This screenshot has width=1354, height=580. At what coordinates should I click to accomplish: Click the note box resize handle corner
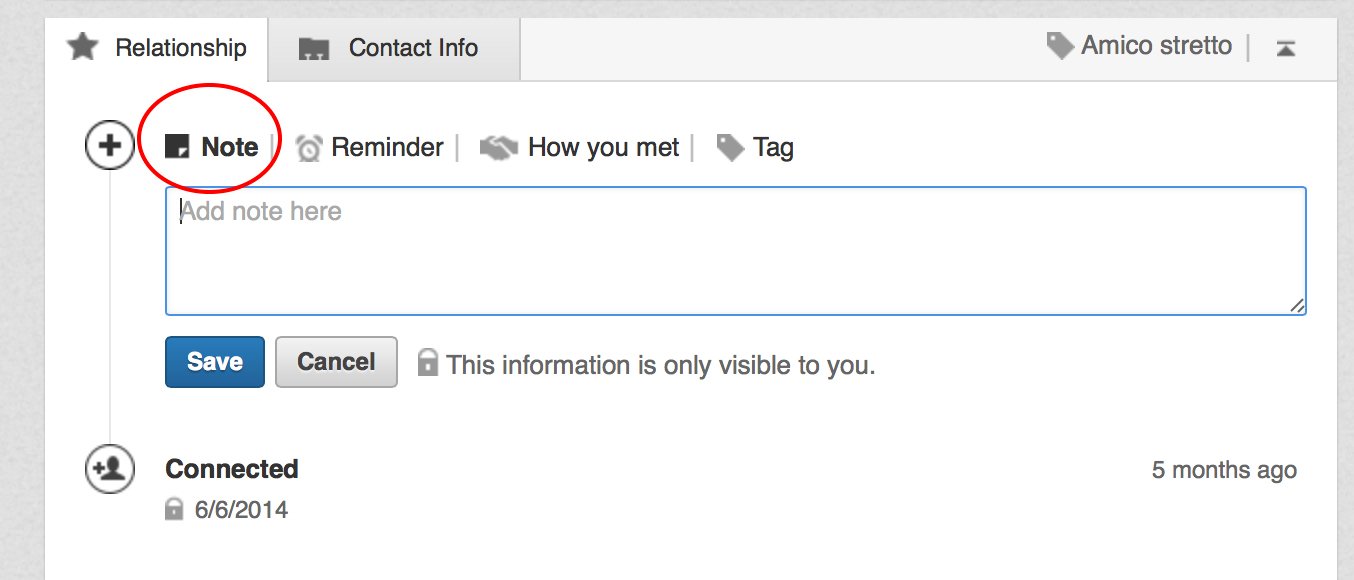1296,306
